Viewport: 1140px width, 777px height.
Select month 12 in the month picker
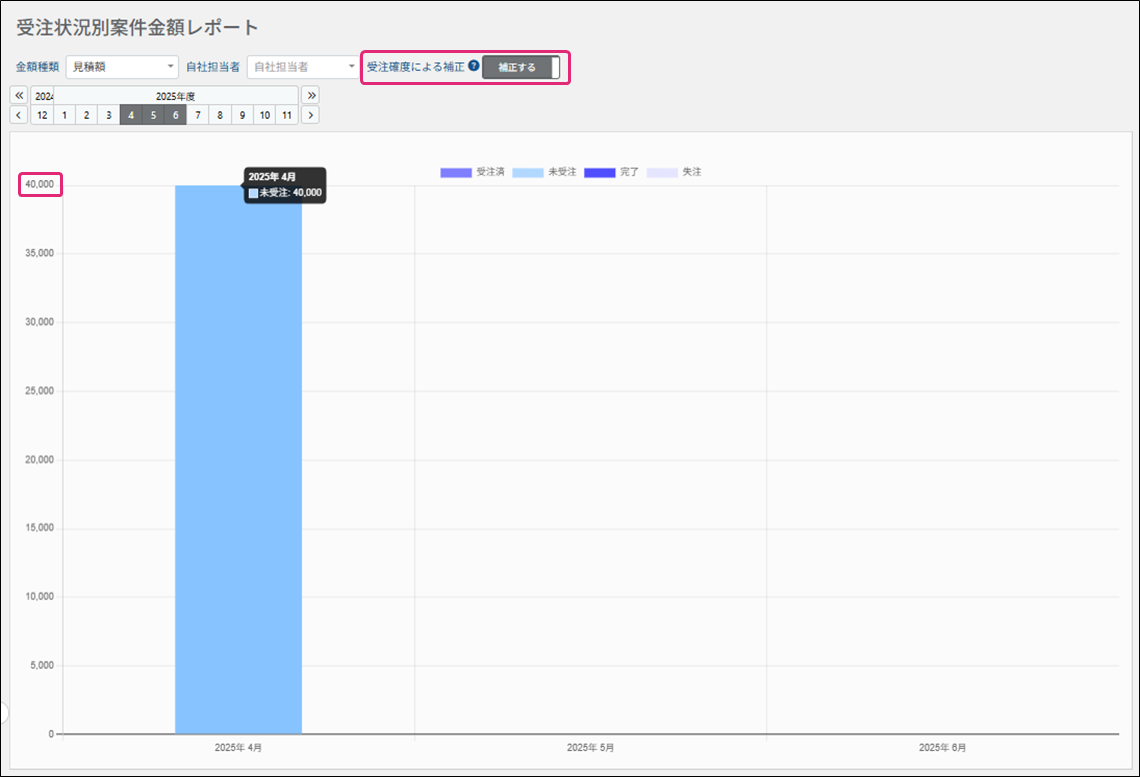[x=42, y=115]
